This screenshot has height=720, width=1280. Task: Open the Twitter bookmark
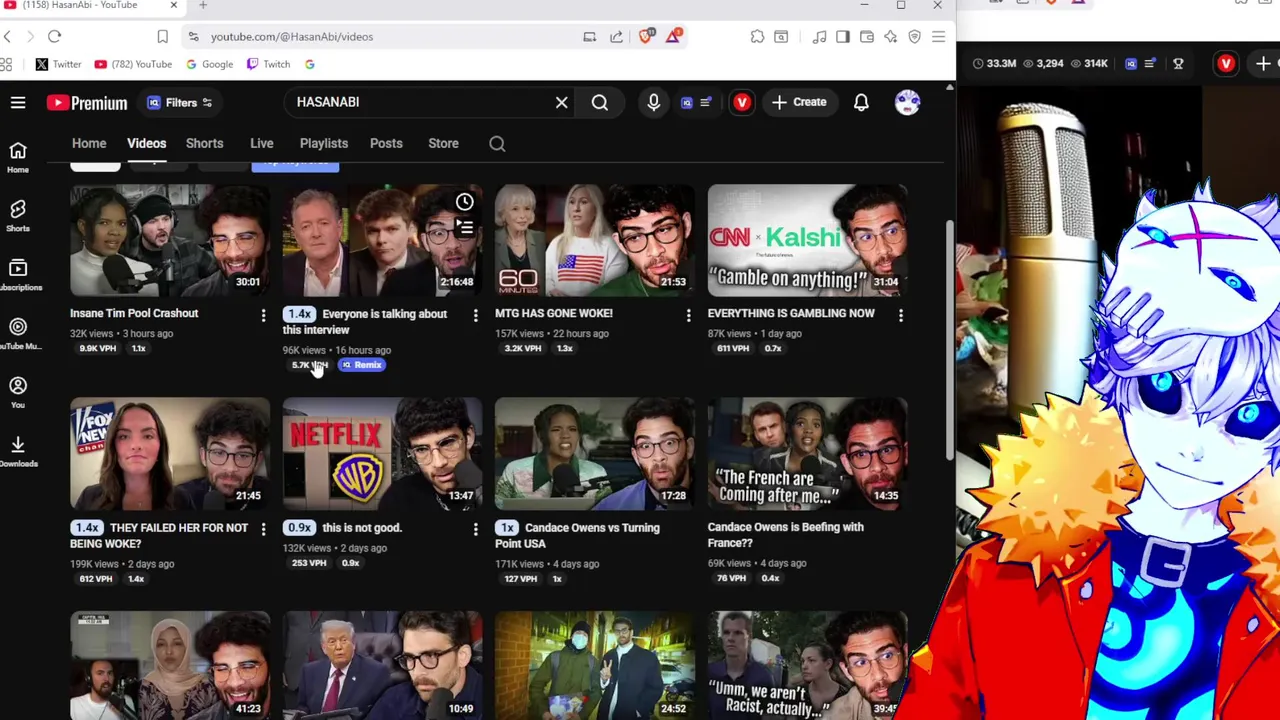[x=58, y=64]
